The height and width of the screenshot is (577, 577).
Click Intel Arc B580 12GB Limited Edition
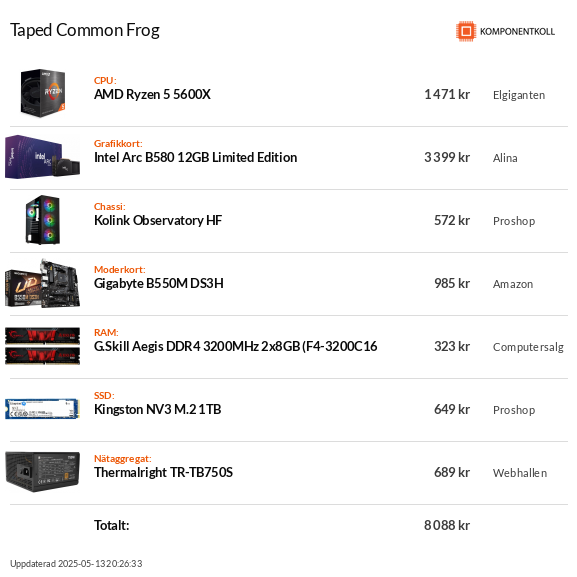coord(195,157)
